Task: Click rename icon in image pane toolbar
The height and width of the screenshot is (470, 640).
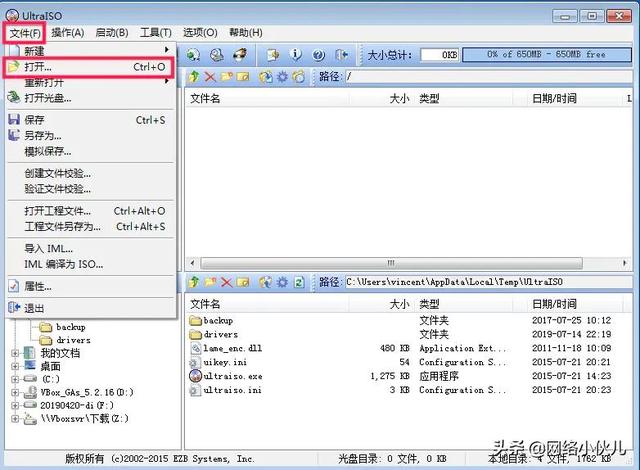Action: click(x=243, y=76)
